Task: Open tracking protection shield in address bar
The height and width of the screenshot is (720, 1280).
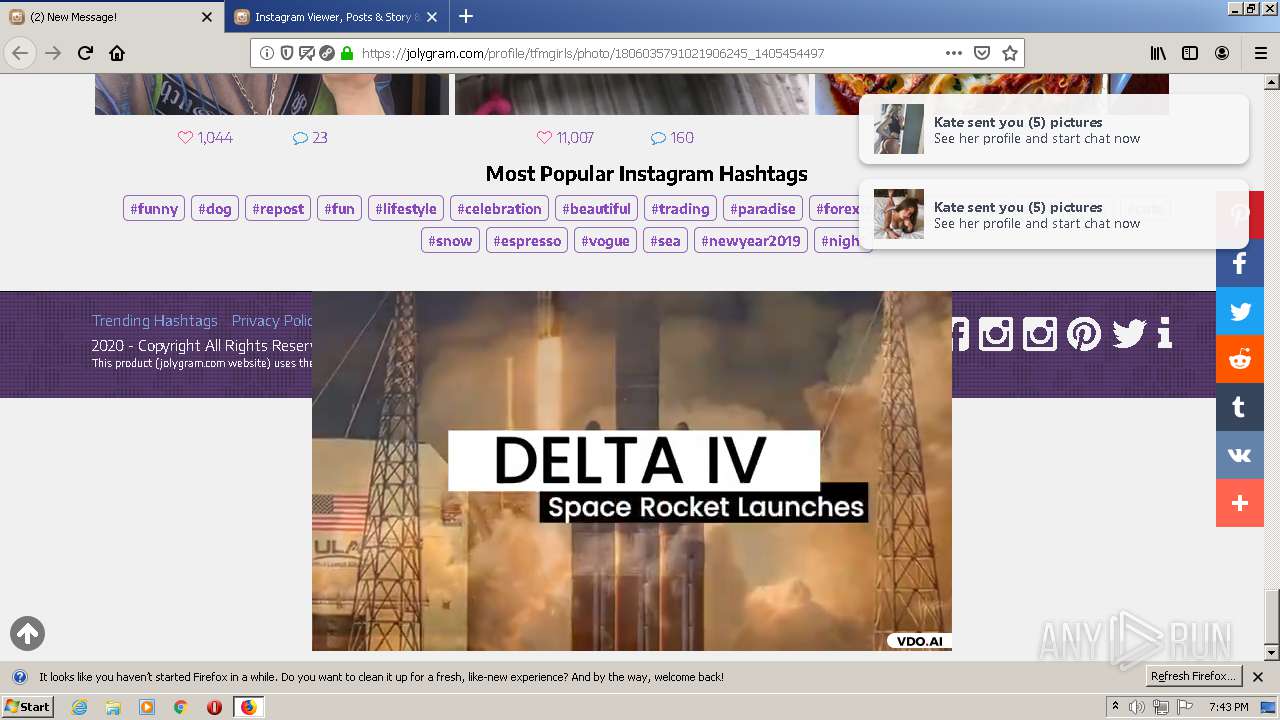Action: 287,53
